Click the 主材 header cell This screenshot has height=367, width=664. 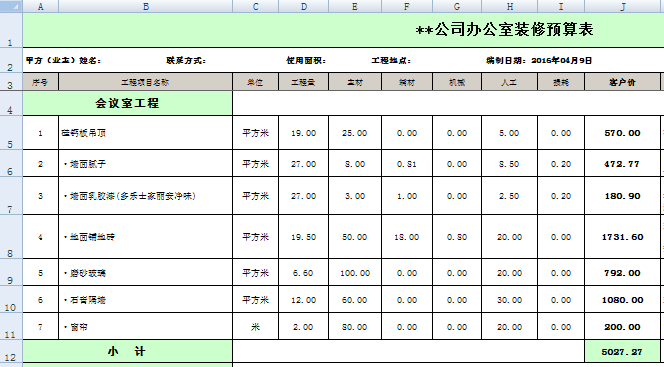coord(355,82)
